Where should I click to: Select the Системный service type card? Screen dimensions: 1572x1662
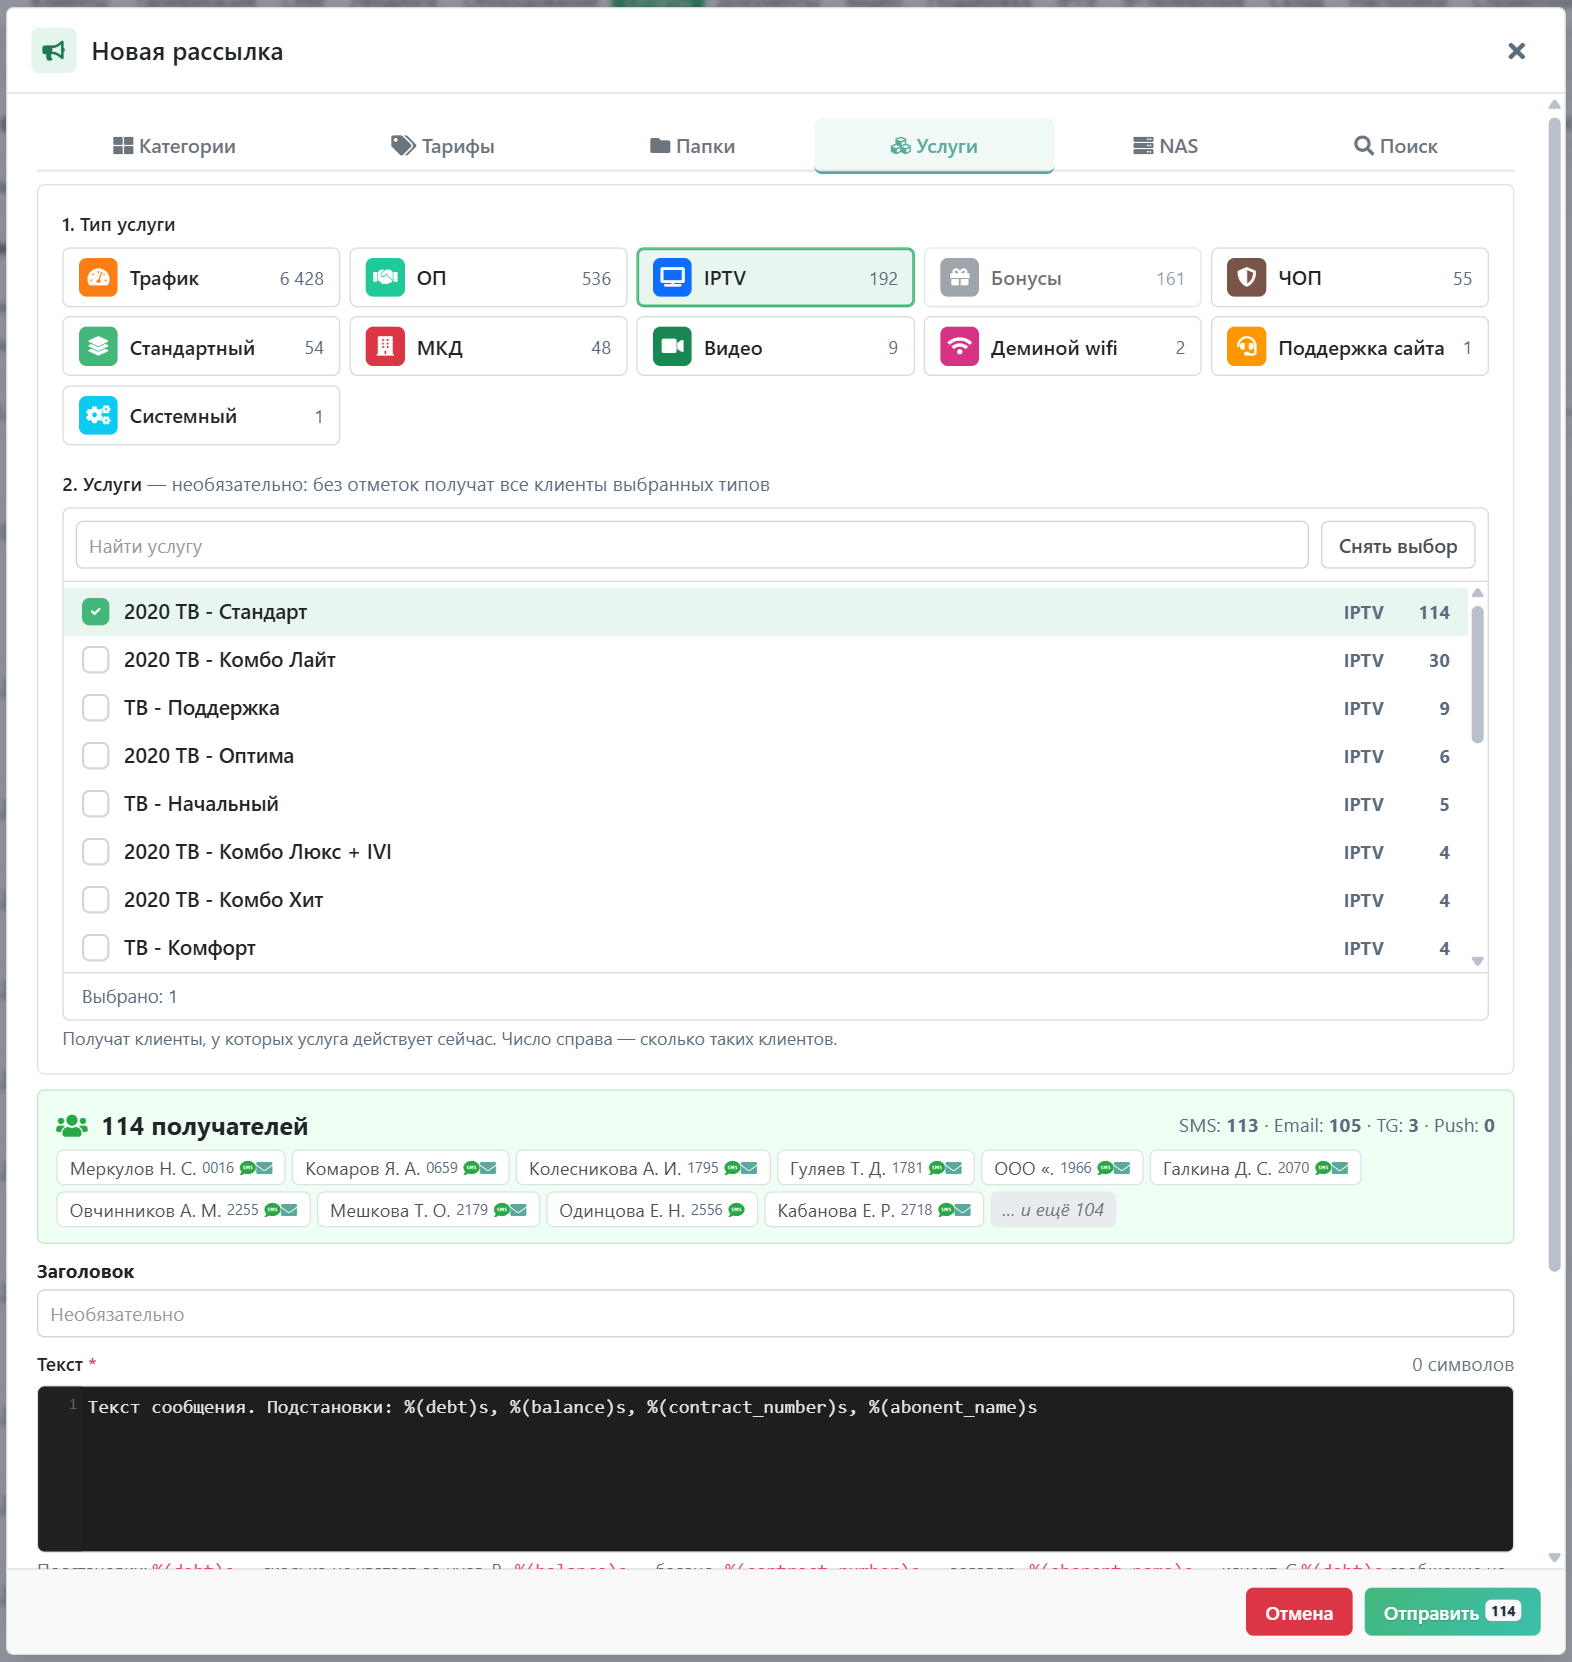pos(201,416)
